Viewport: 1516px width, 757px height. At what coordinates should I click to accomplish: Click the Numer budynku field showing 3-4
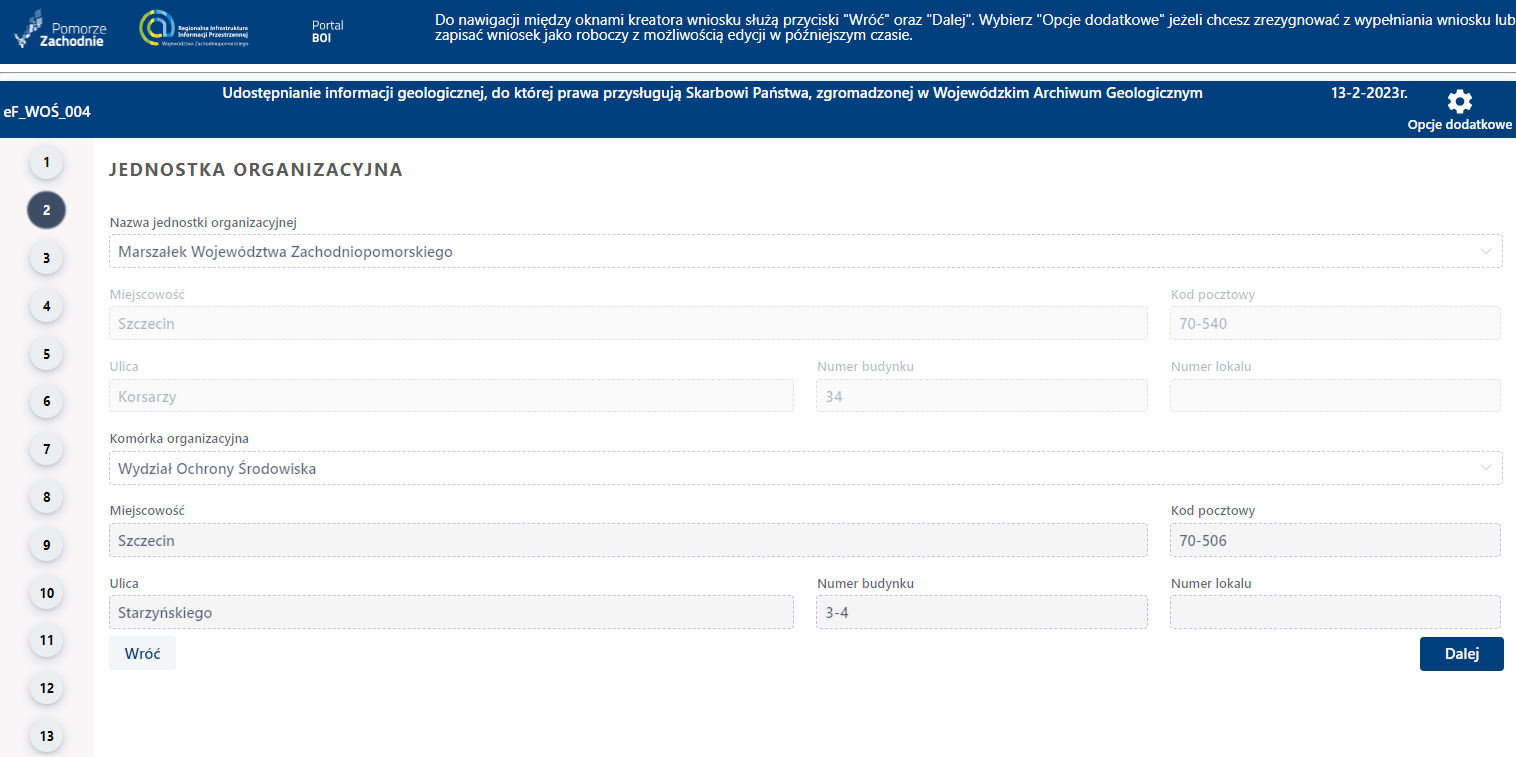[981, 612]
